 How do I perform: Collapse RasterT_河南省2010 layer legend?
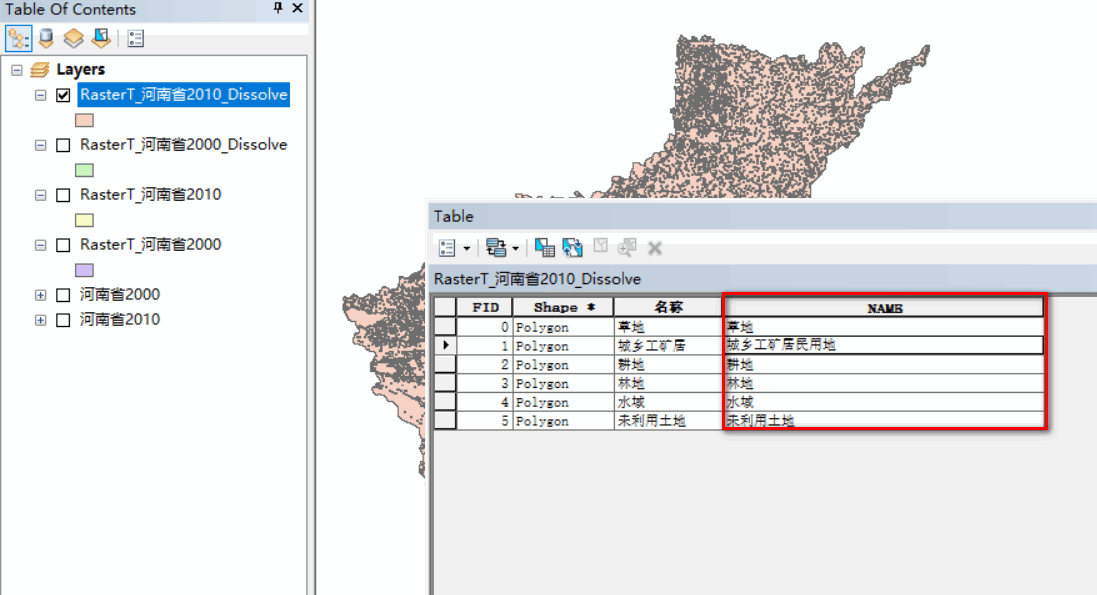coord(41,195)
